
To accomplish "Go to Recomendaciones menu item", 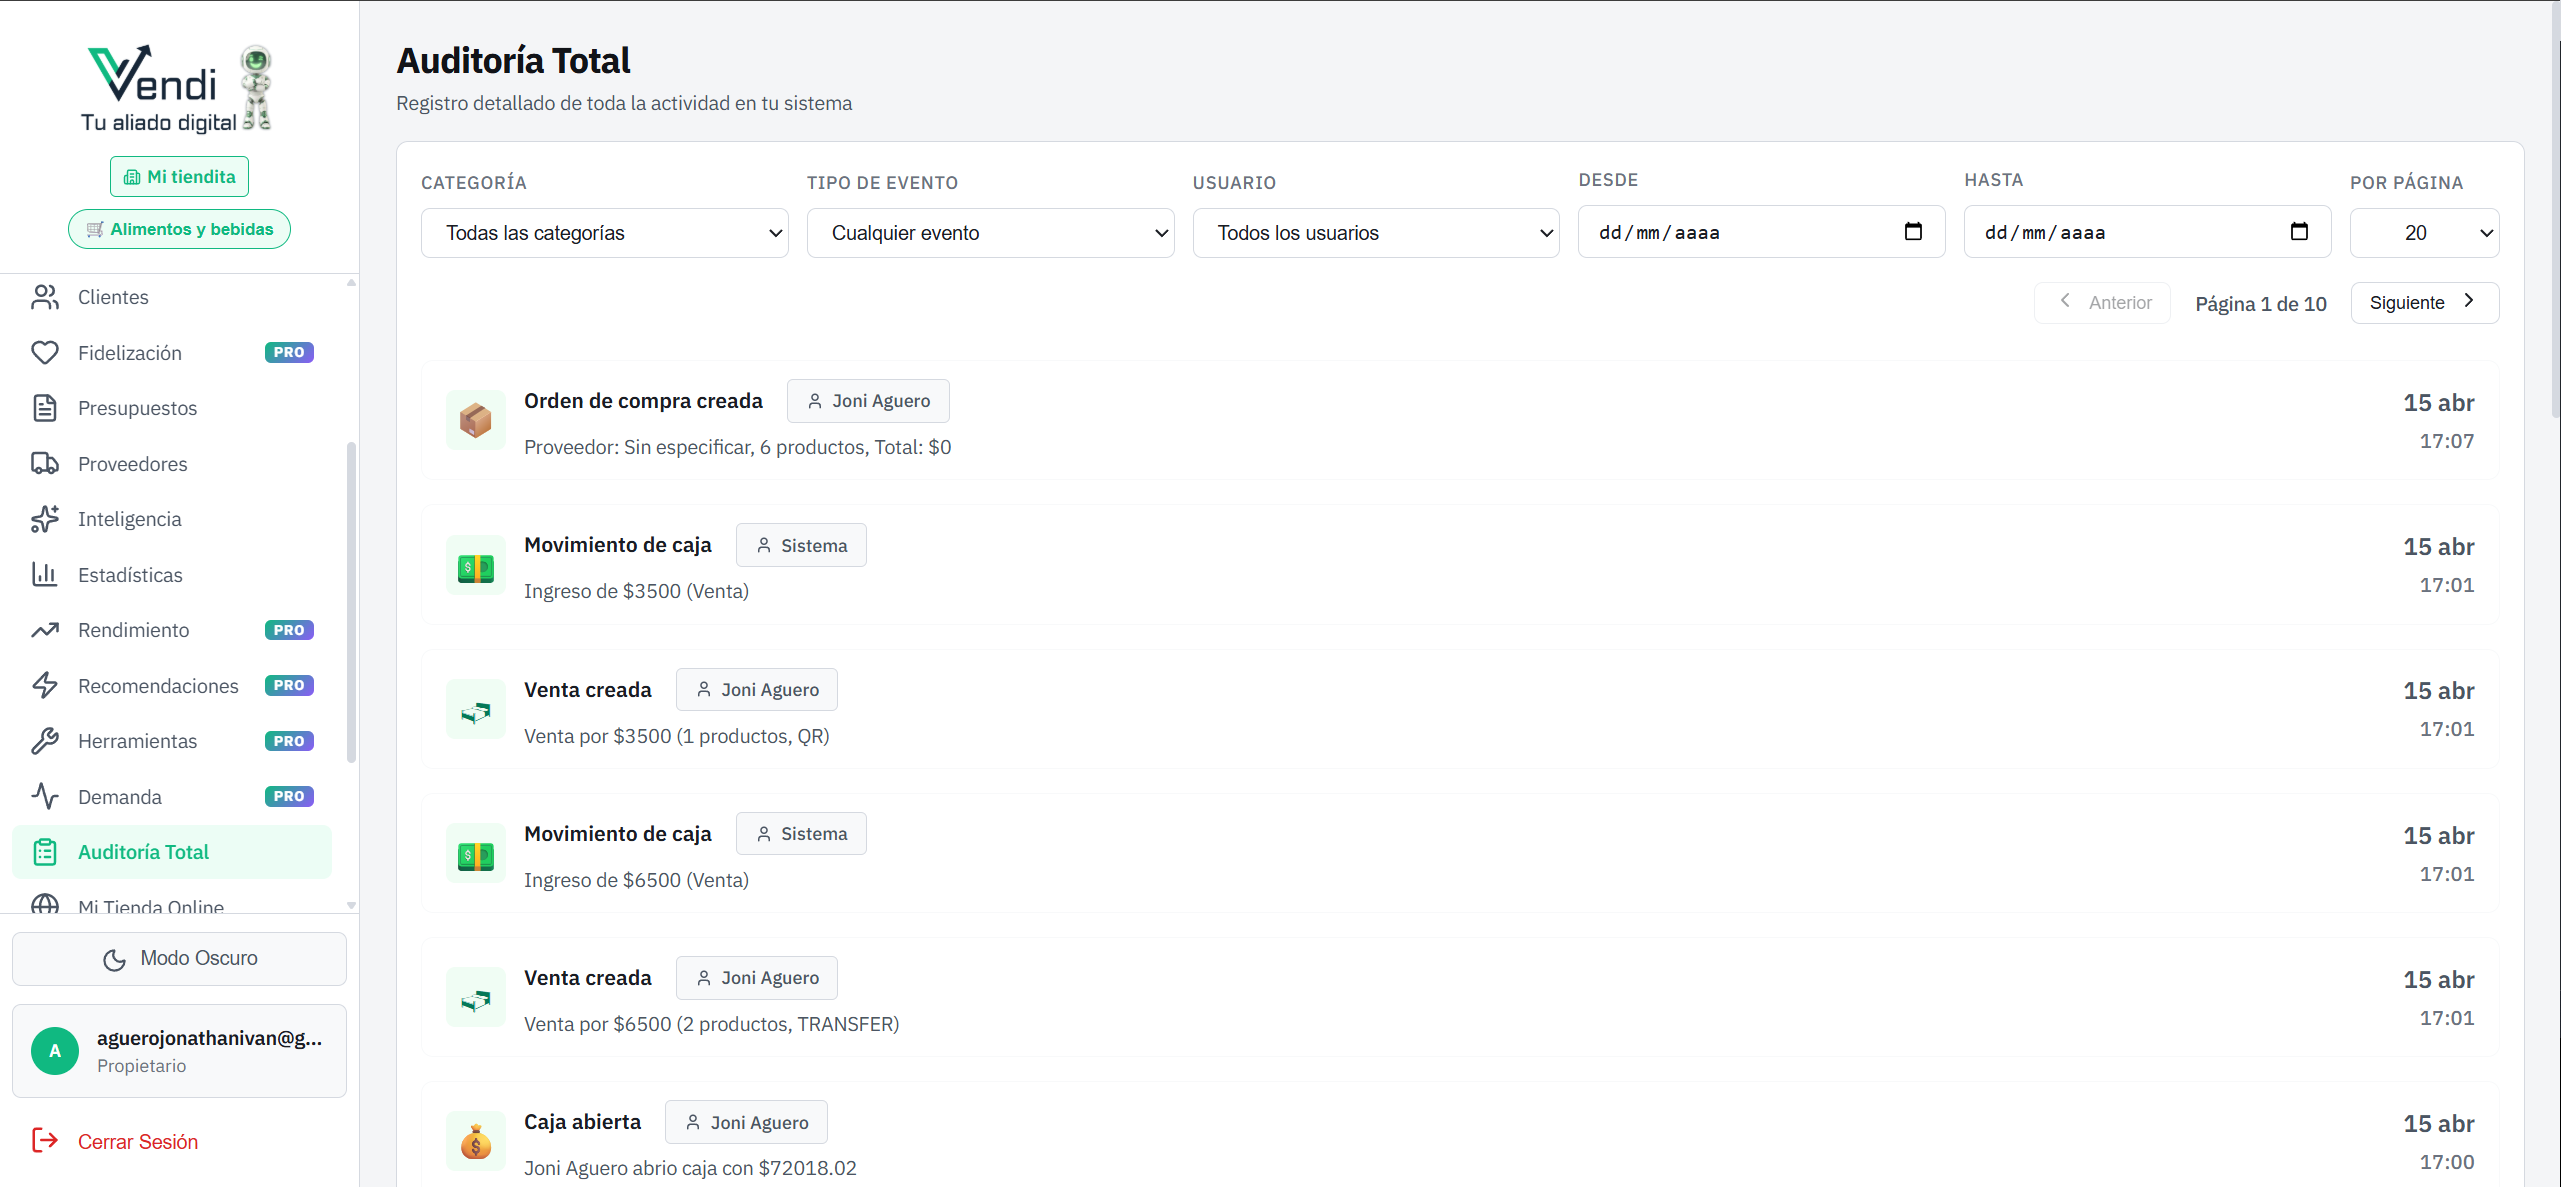I will click(x=158, y=686).
